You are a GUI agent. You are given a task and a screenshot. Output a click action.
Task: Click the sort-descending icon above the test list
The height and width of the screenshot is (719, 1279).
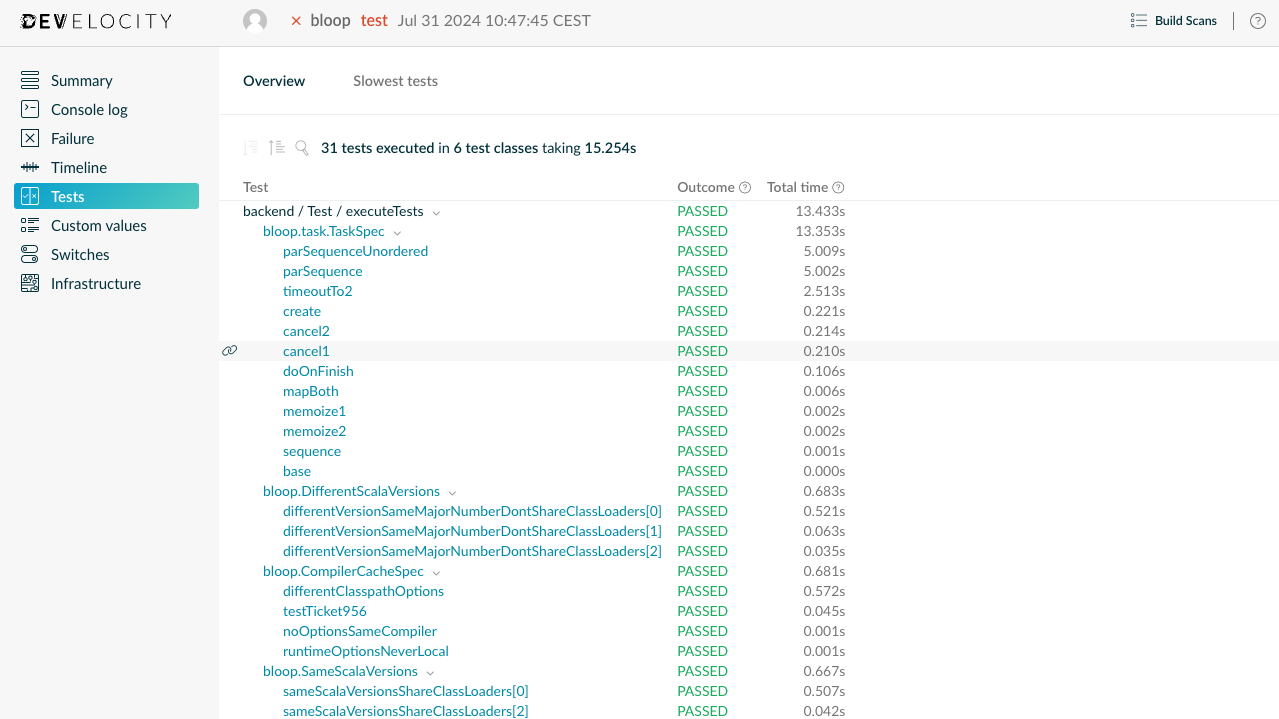pyautogui.click(x=248, y=147)
